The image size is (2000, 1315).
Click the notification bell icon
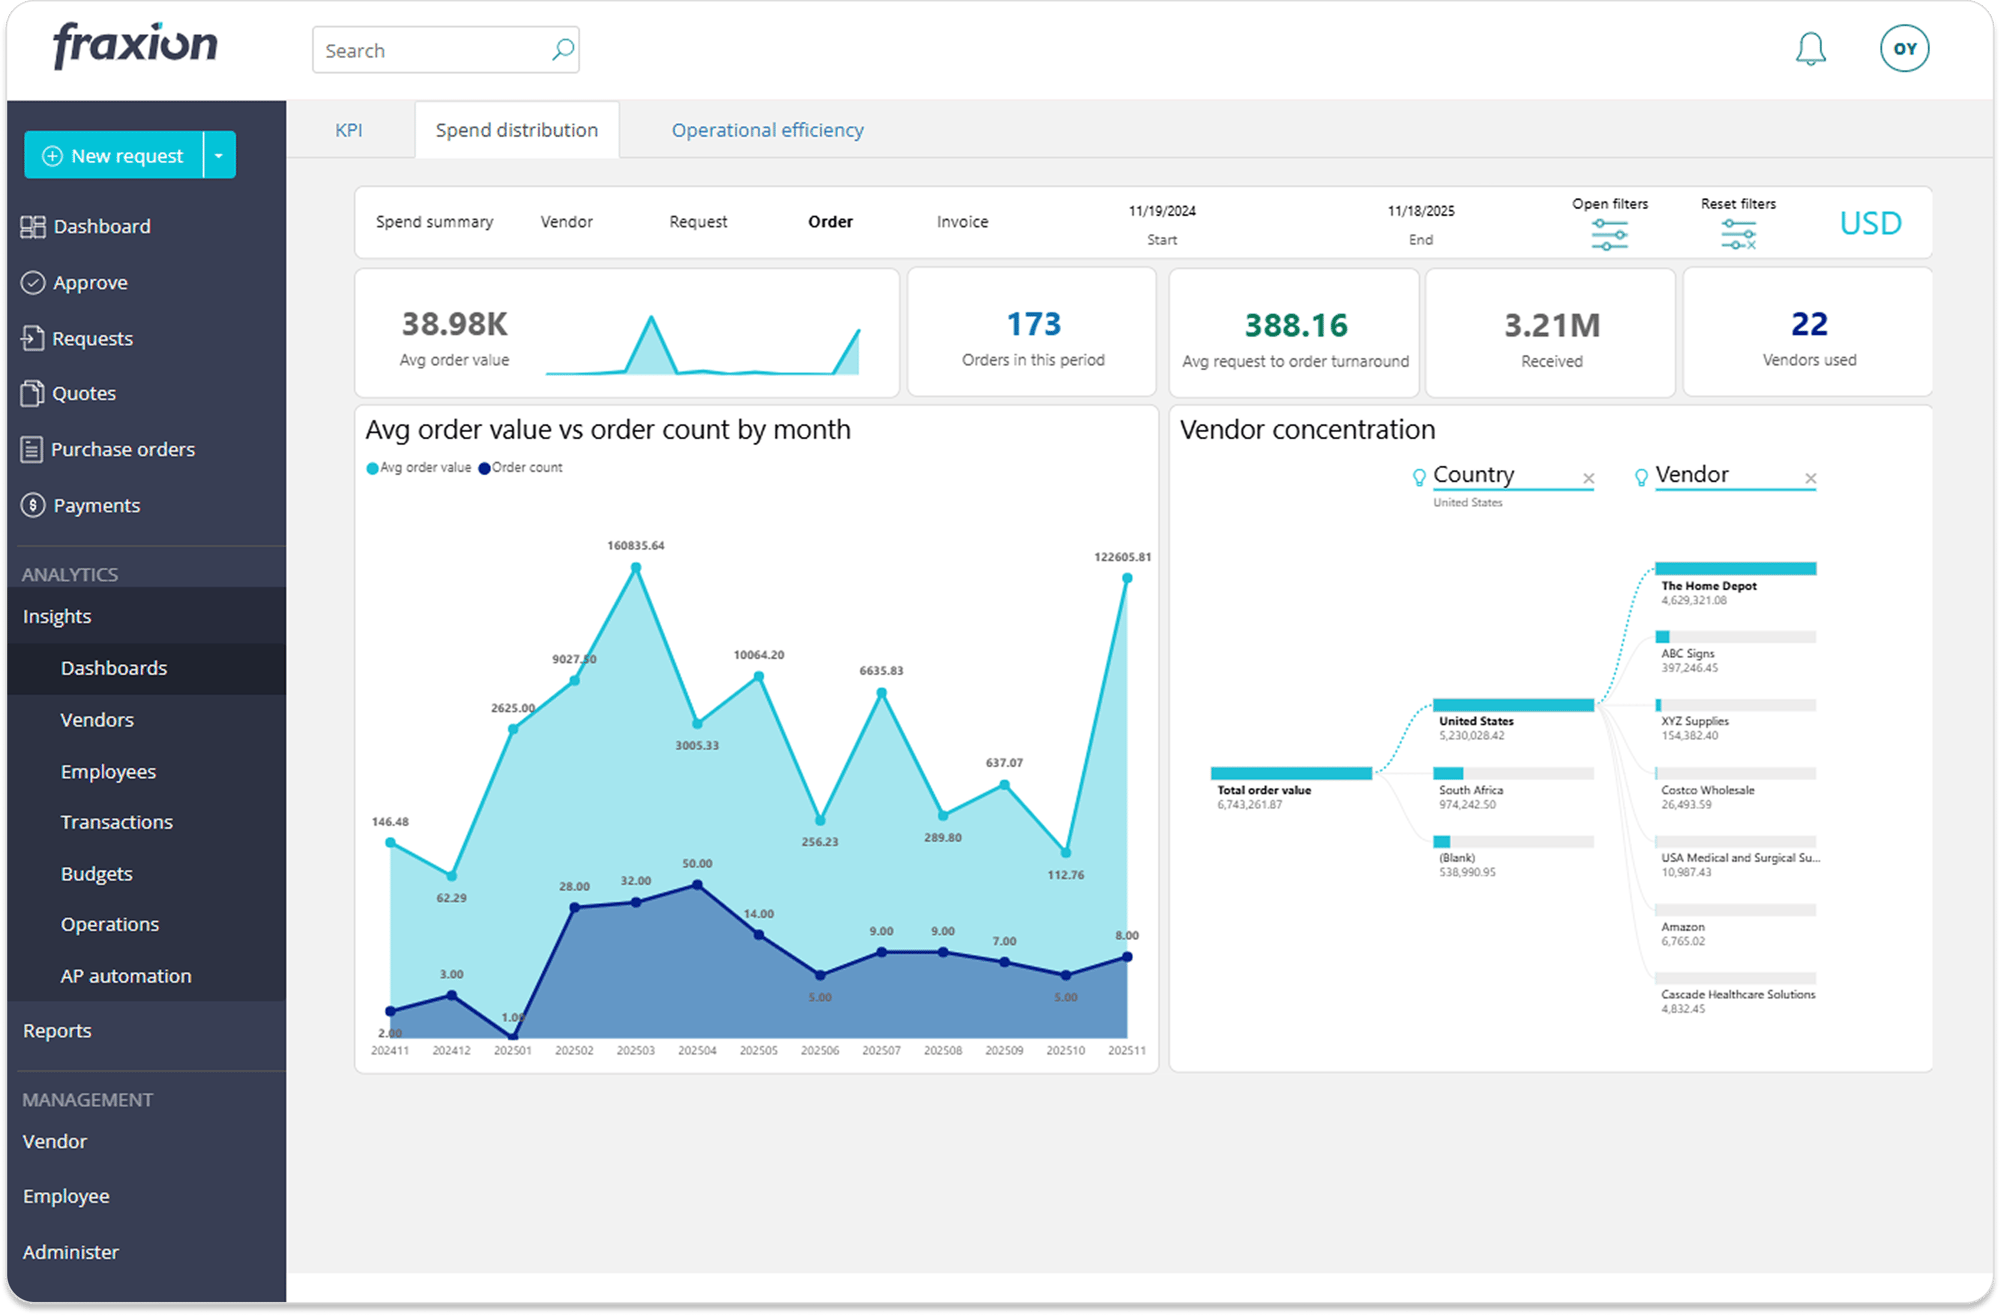(1810, 47)
